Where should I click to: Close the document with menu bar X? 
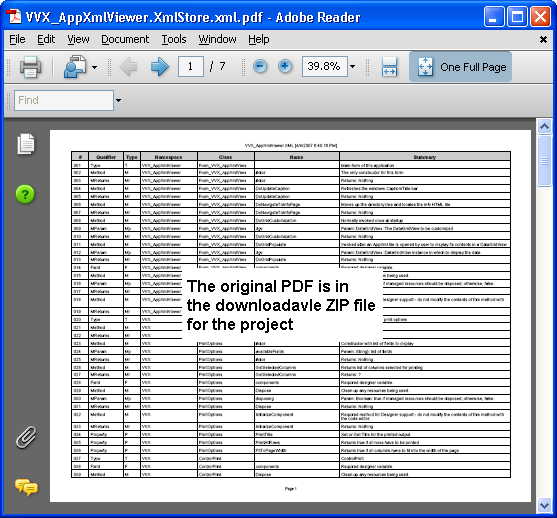coord(543,39)
